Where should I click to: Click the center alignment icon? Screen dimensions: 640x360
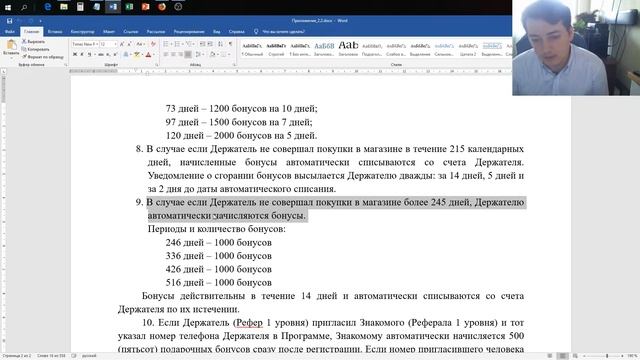tap(173, 54)
